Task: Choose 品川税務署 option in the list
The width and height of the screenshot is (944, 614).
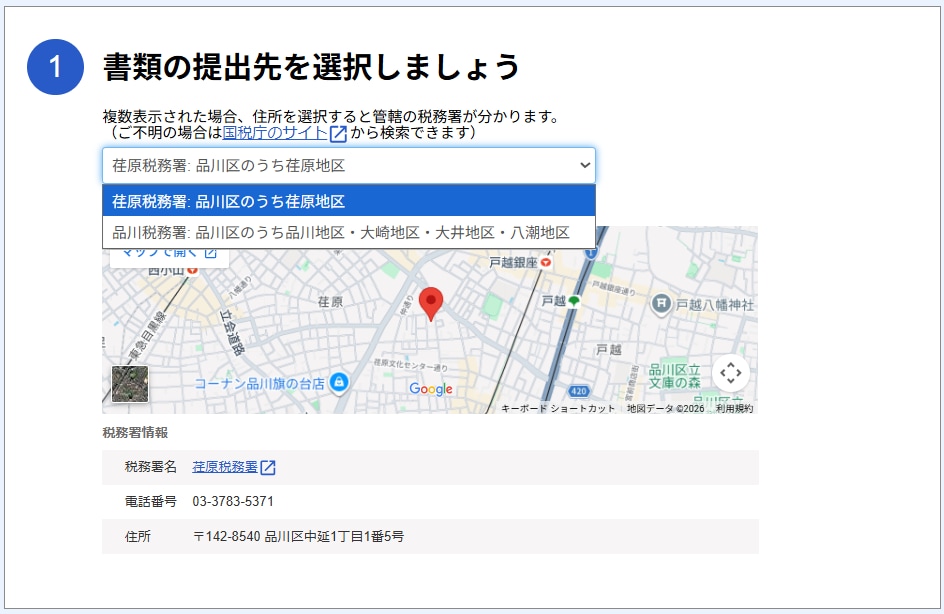Action: tap(349, 232)
